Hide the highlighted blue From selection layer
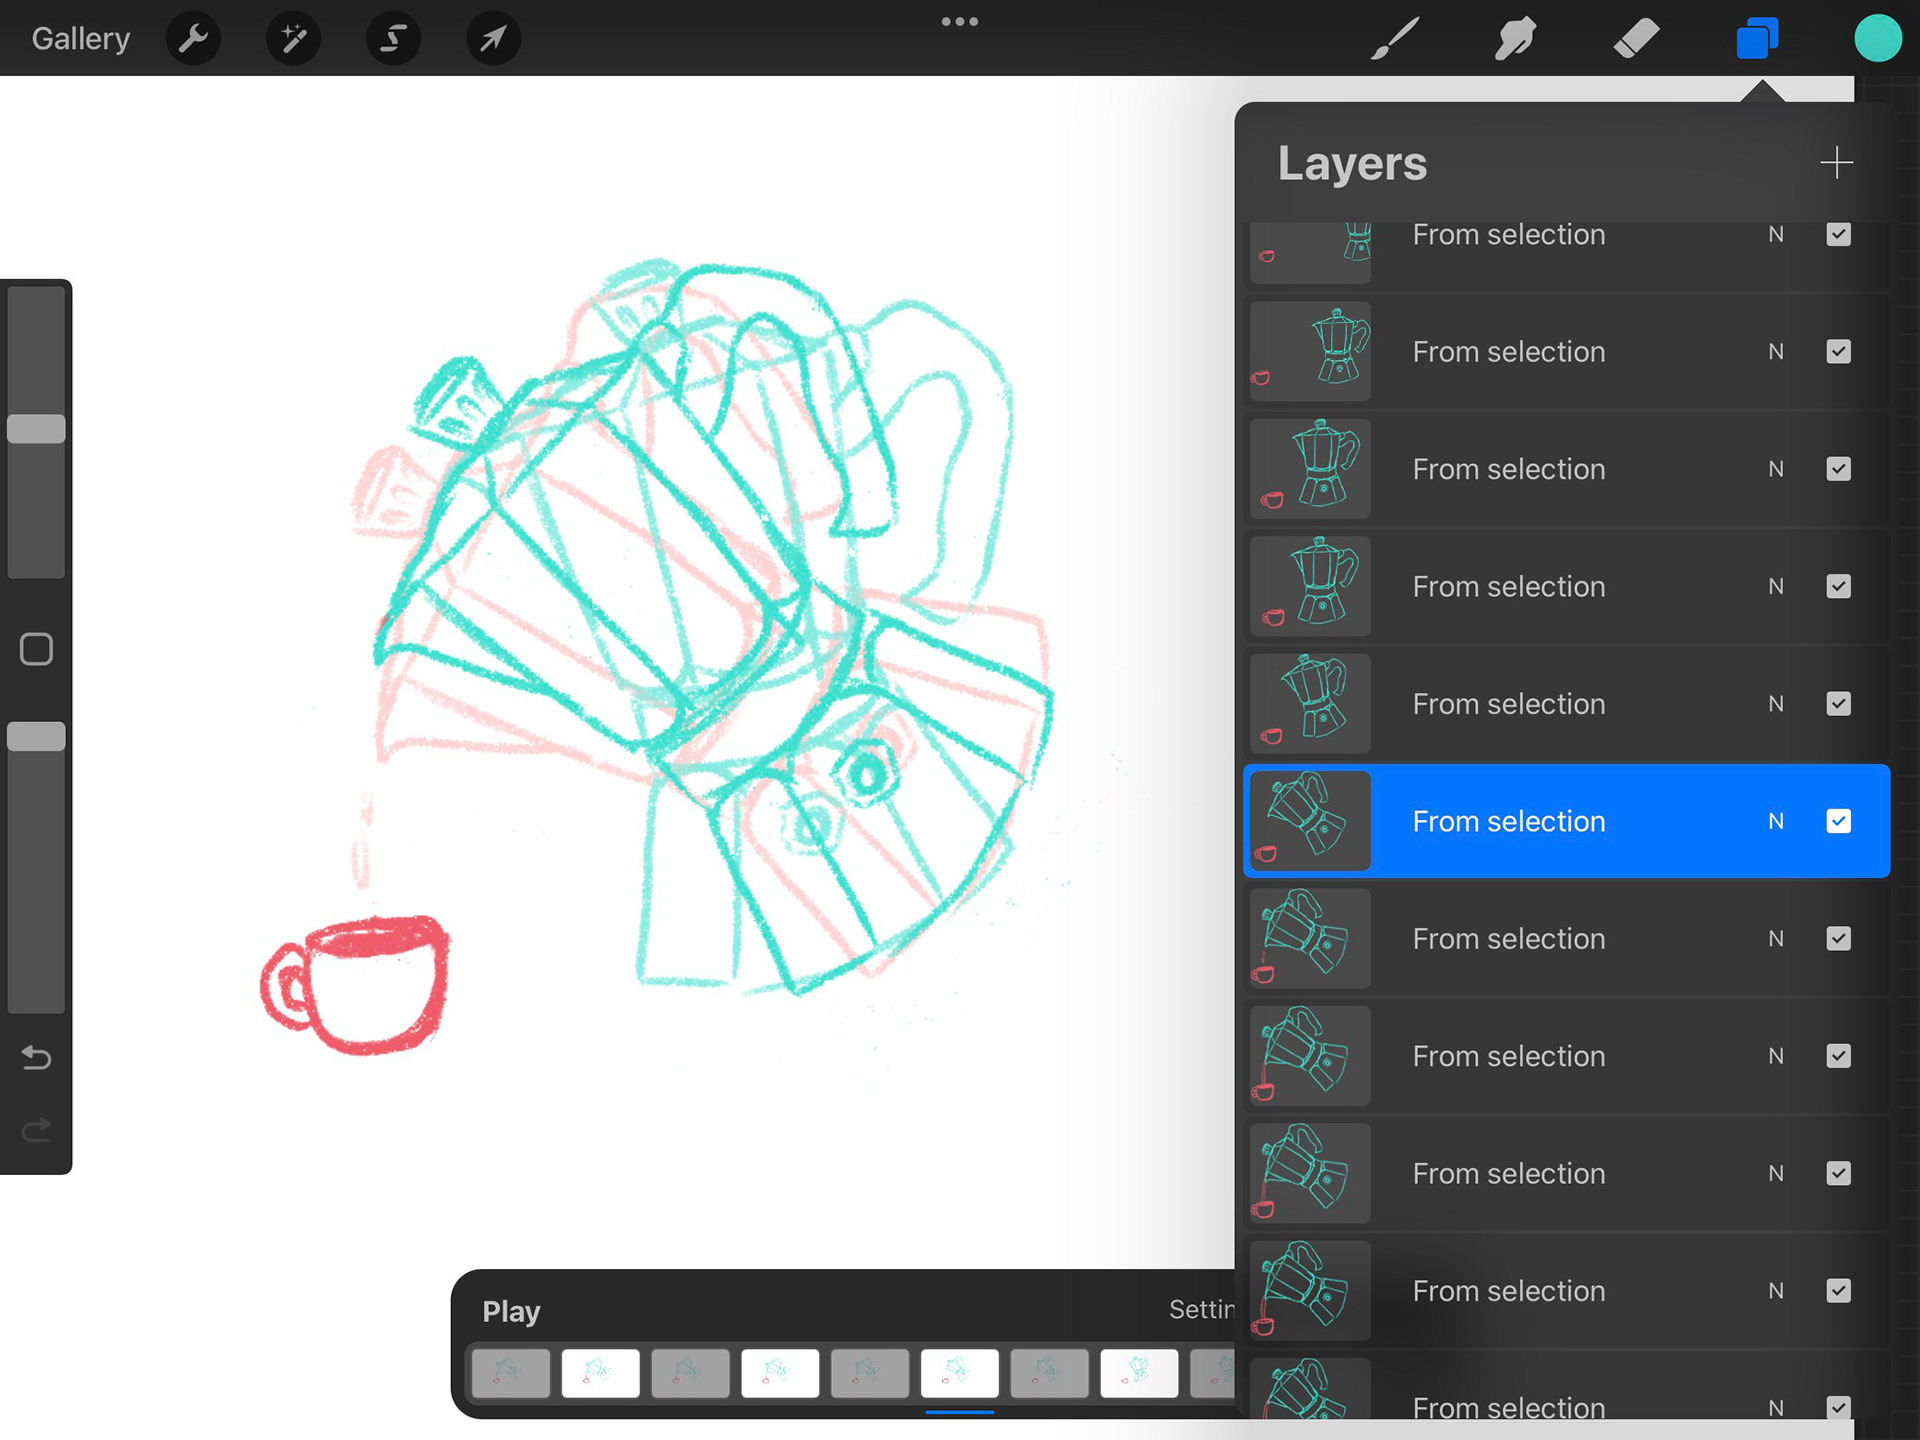The image size is (1920, 1440). (x=1838, y=821)
